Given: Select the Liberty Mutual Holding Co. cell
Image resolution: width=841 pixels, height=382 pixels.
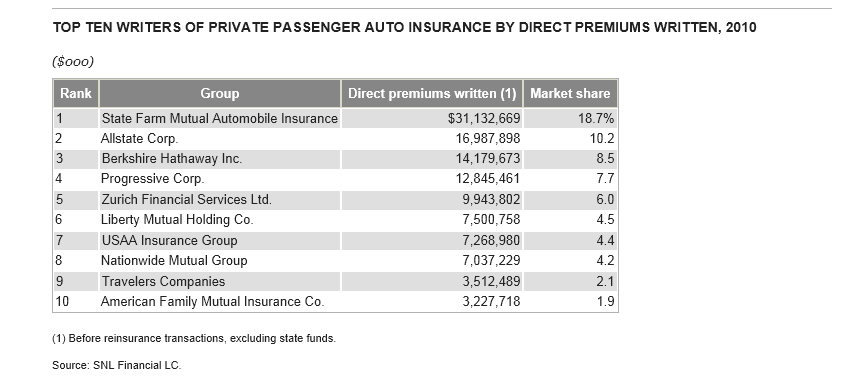Looking at the screenshot, I should tap(219, 220).
